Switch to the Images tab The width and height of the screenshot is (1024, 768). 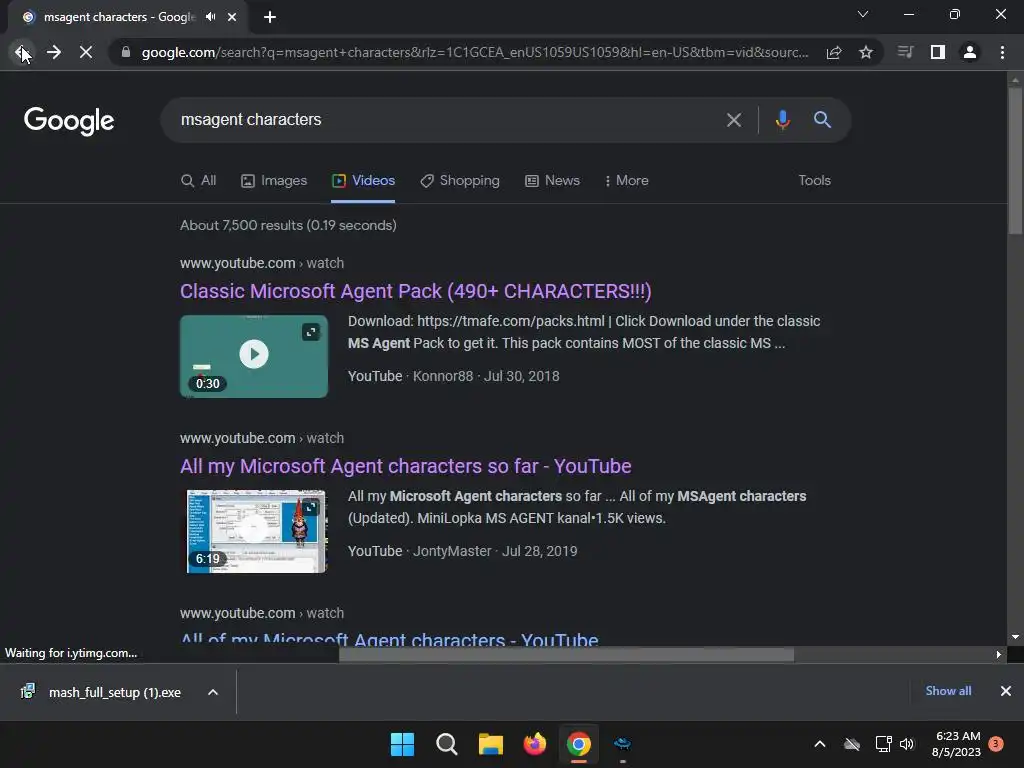tap(274, 181)
